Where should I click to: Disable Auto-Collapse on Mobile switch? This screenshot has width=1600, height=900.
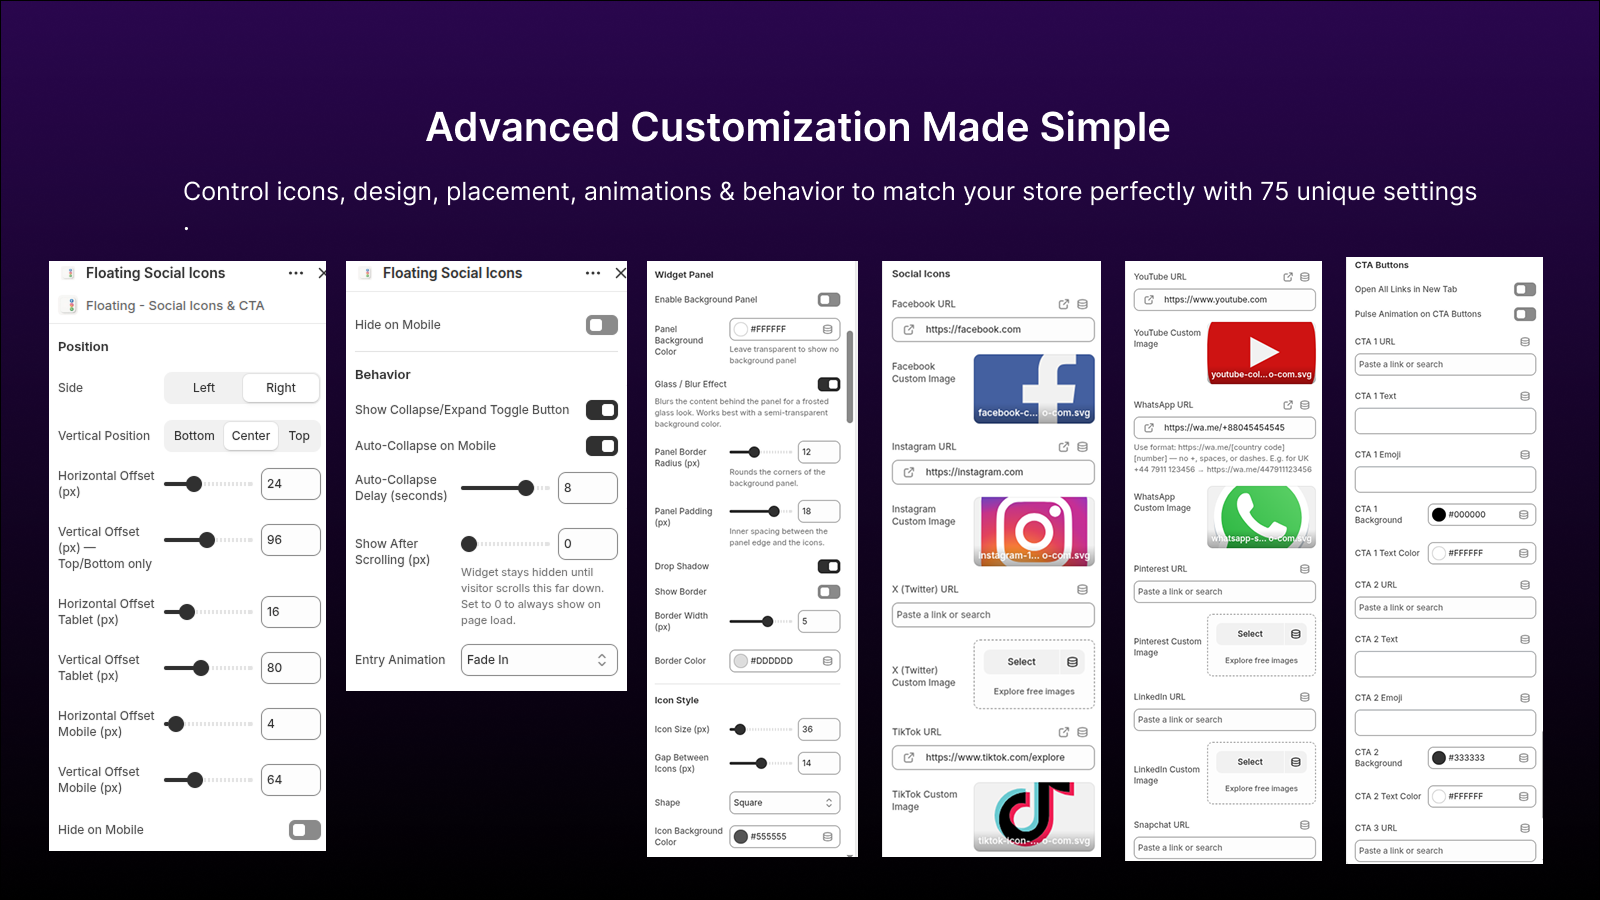click(602, 446)
